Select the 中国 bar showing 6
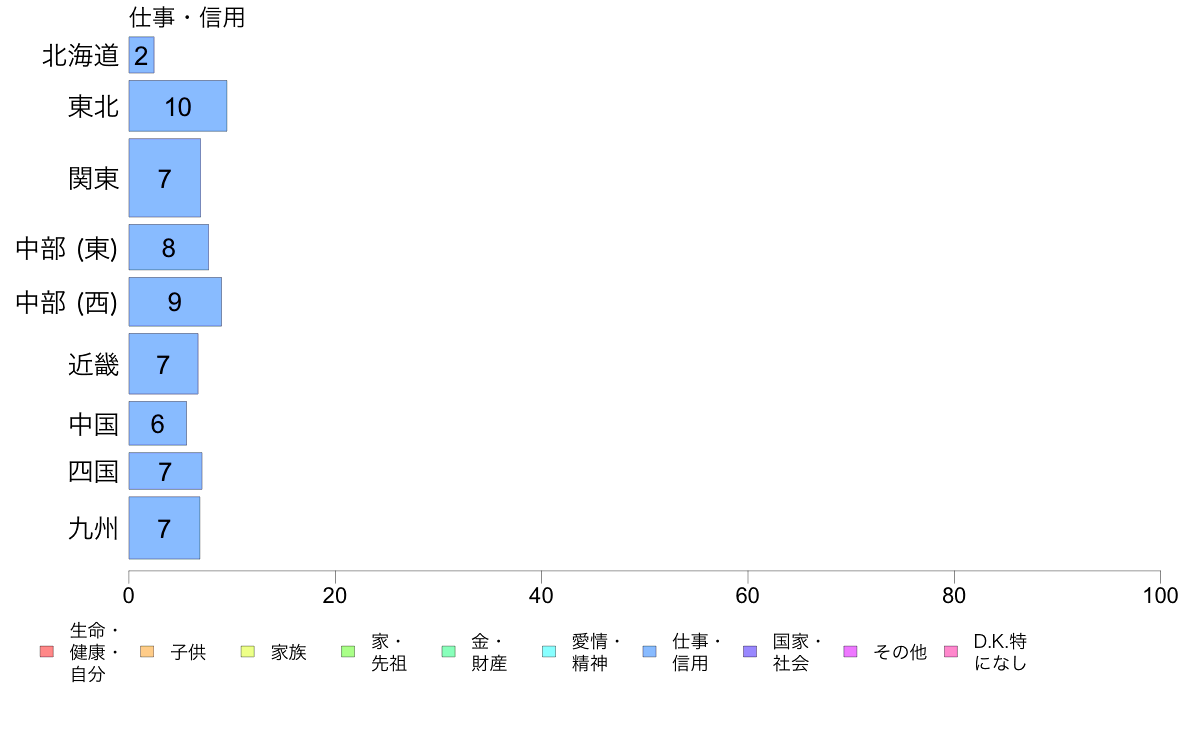Image resolution: width=1188 pixels, height=736 pixels. click(158, 424)
